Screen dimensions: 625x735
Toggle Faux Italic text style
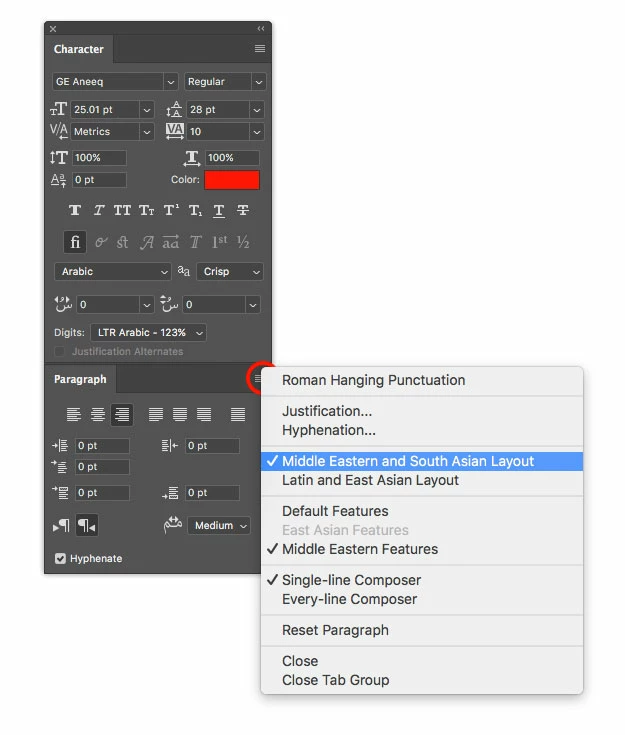(x=98, y=210)
